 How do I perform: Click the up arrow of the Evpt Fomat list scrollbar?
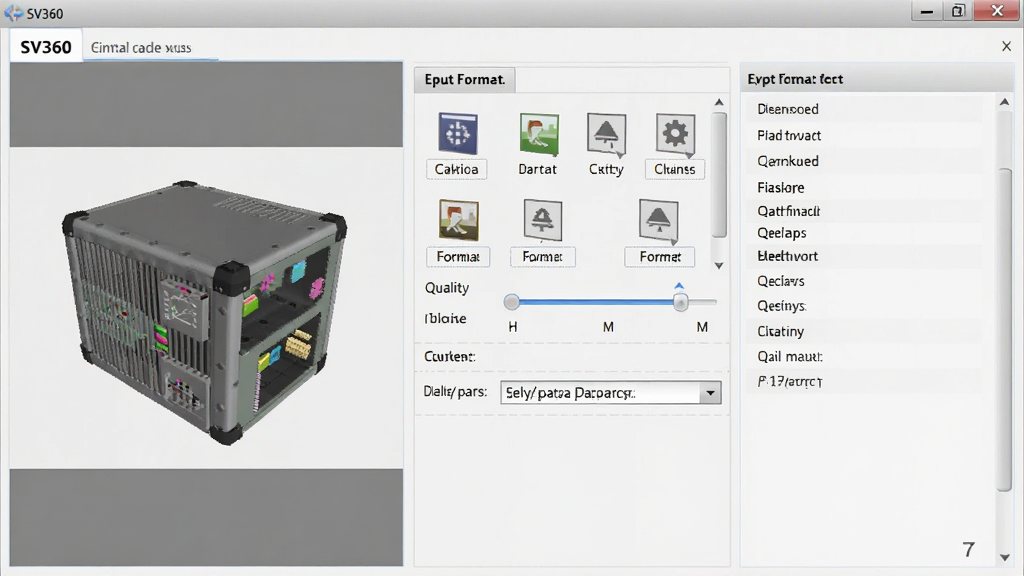pos(1004,103)
